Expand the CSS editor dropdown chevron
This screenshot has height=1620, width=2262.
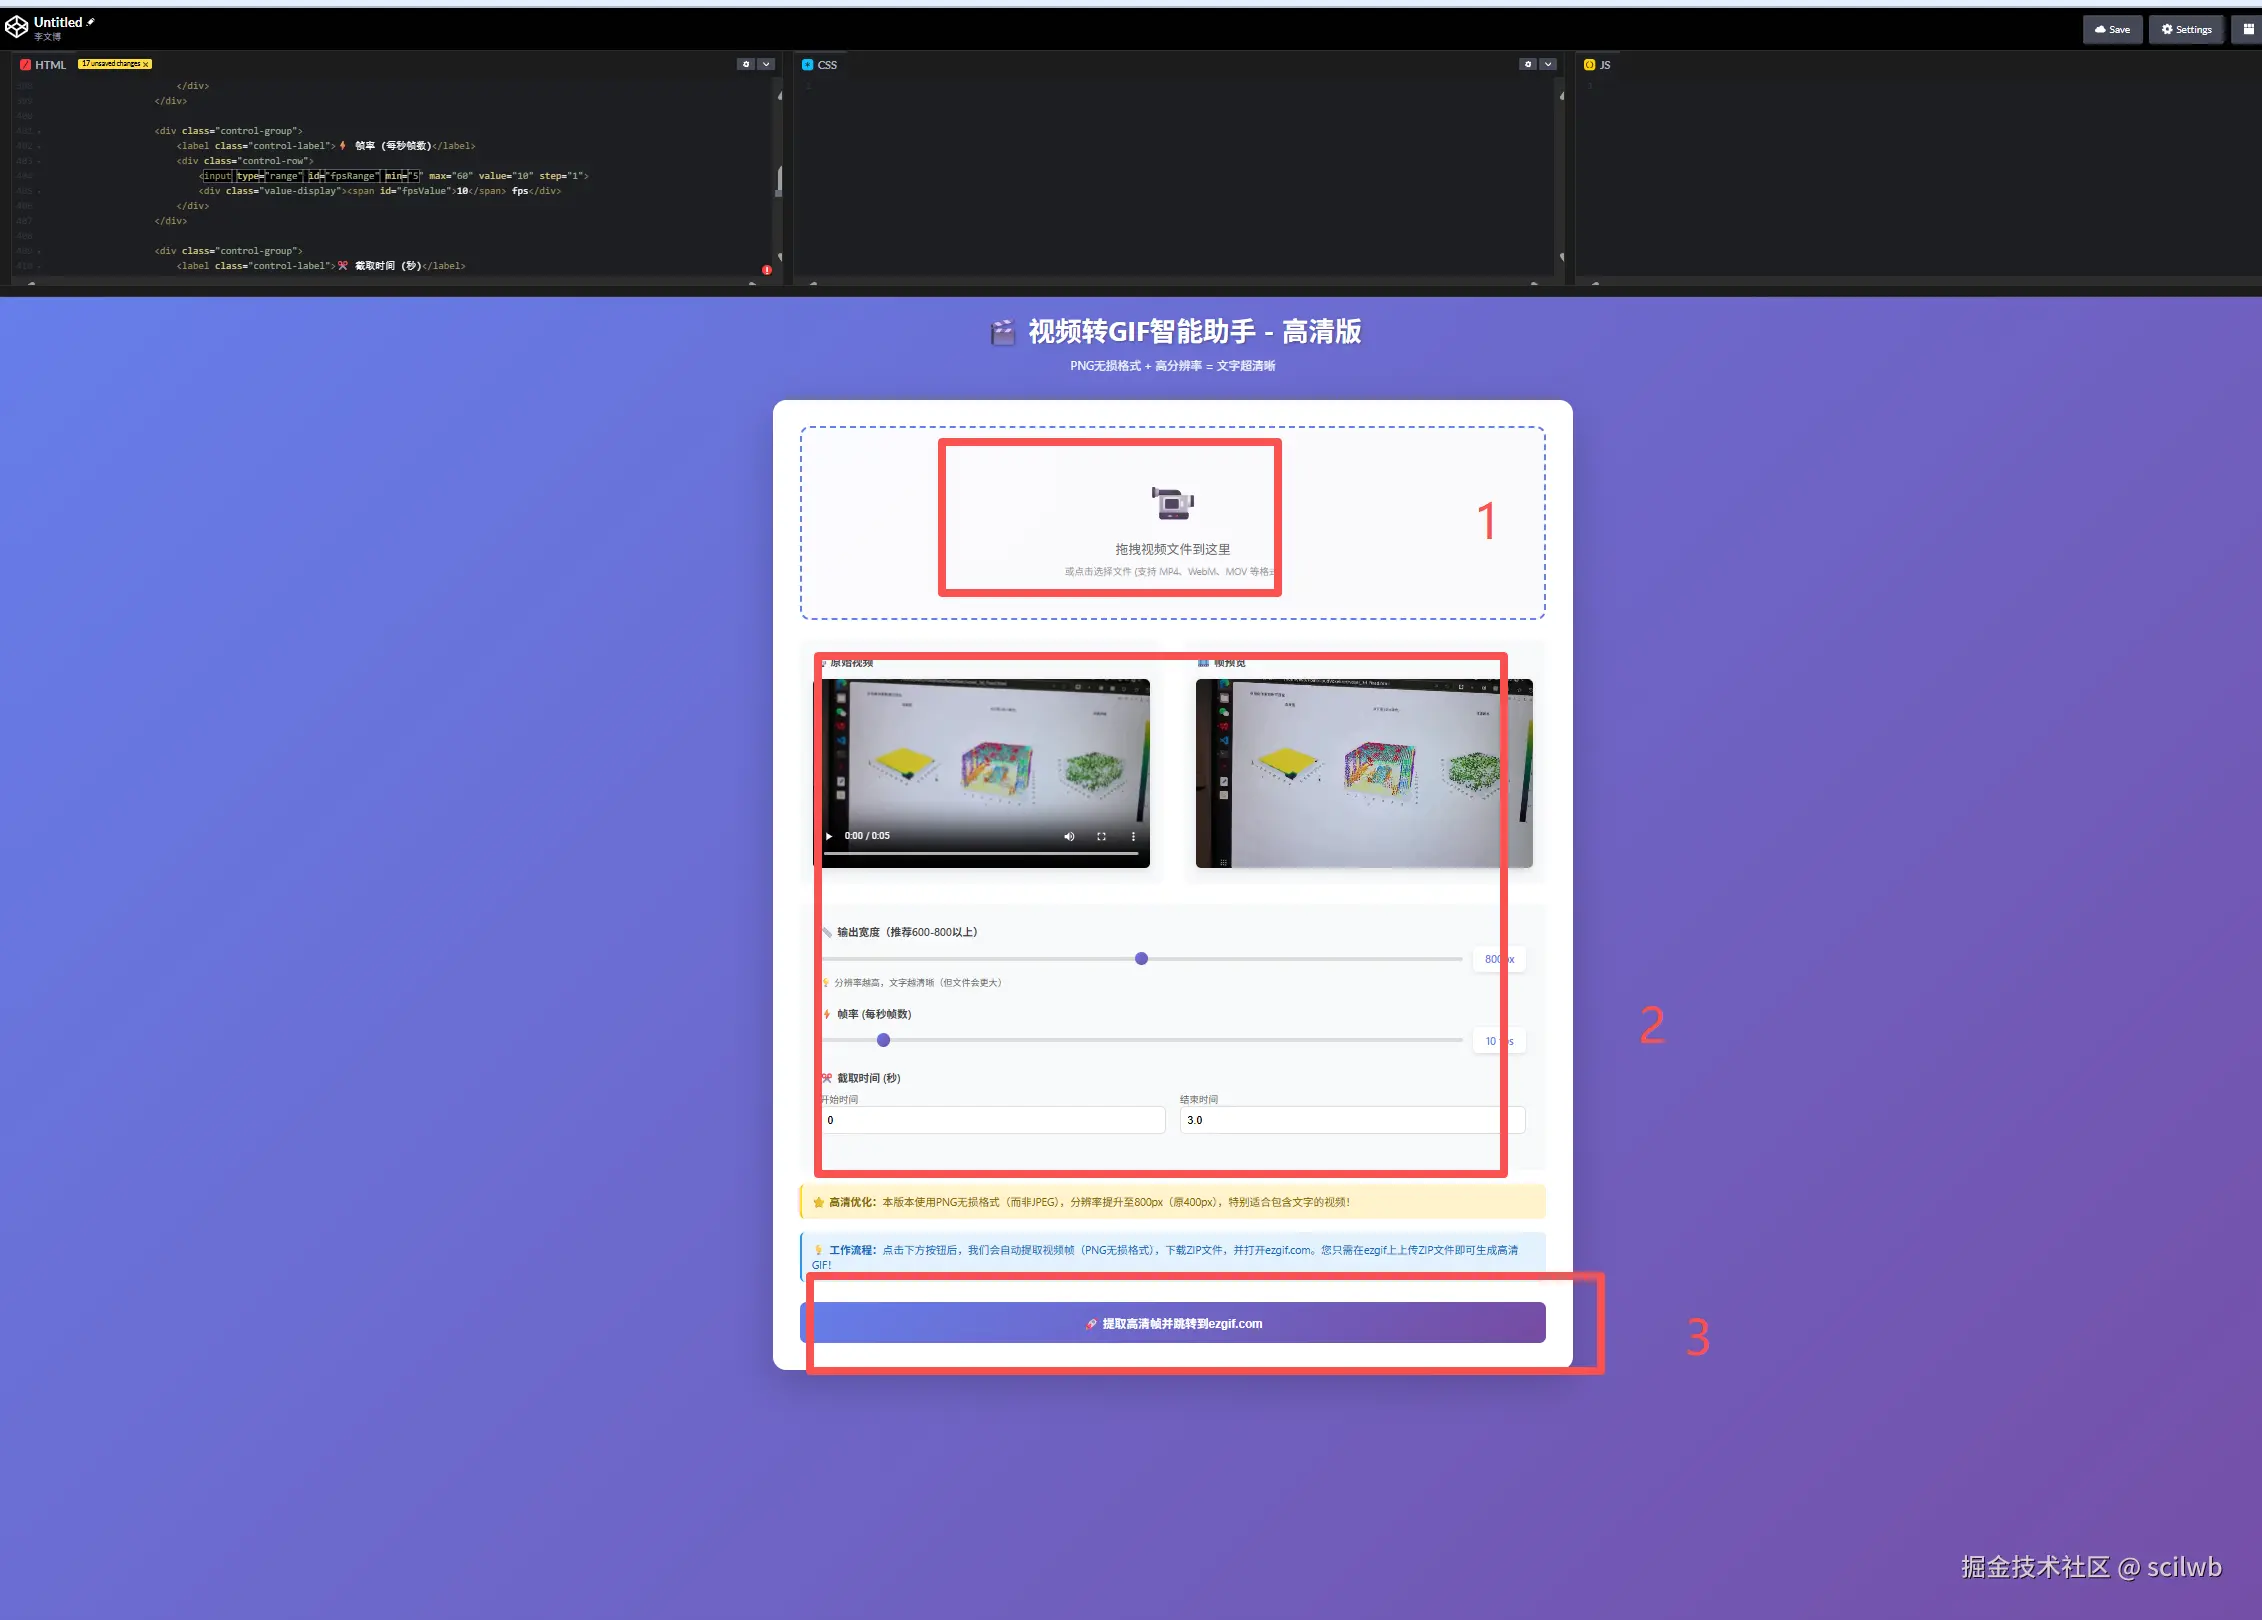[1548, 64]
